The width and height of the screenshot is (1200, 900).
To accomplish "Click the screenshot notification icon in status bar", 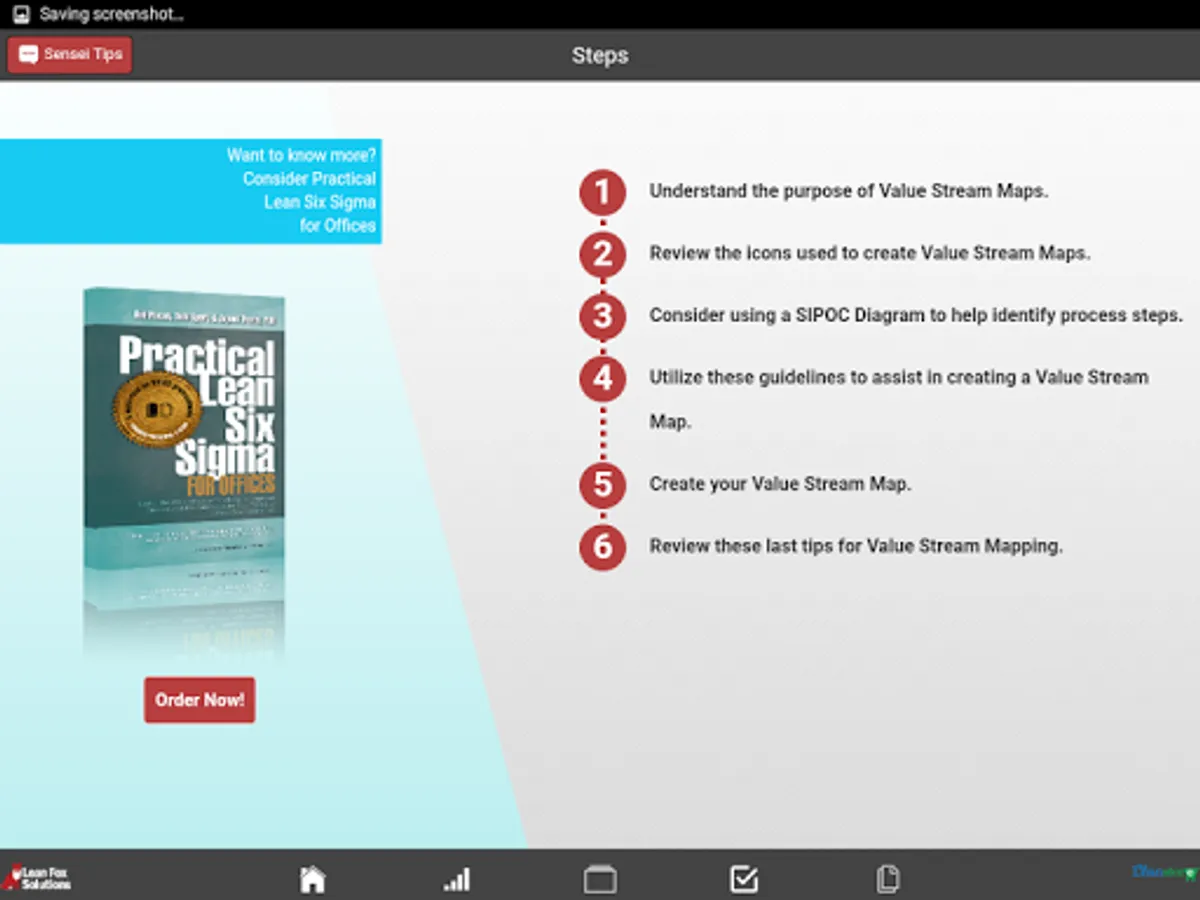I will pyautogui.click(x=20, y=15).
